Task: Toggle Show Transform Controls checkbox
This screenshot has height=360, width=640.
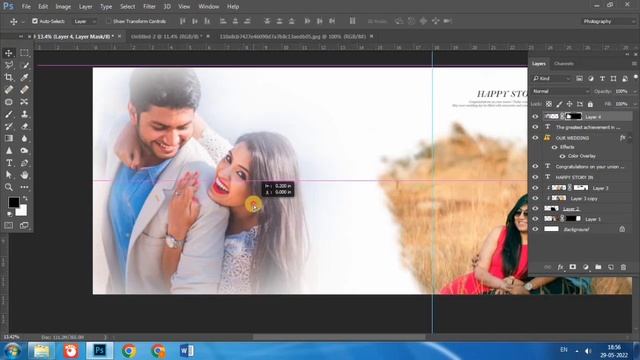Action: tap(108, 21)
